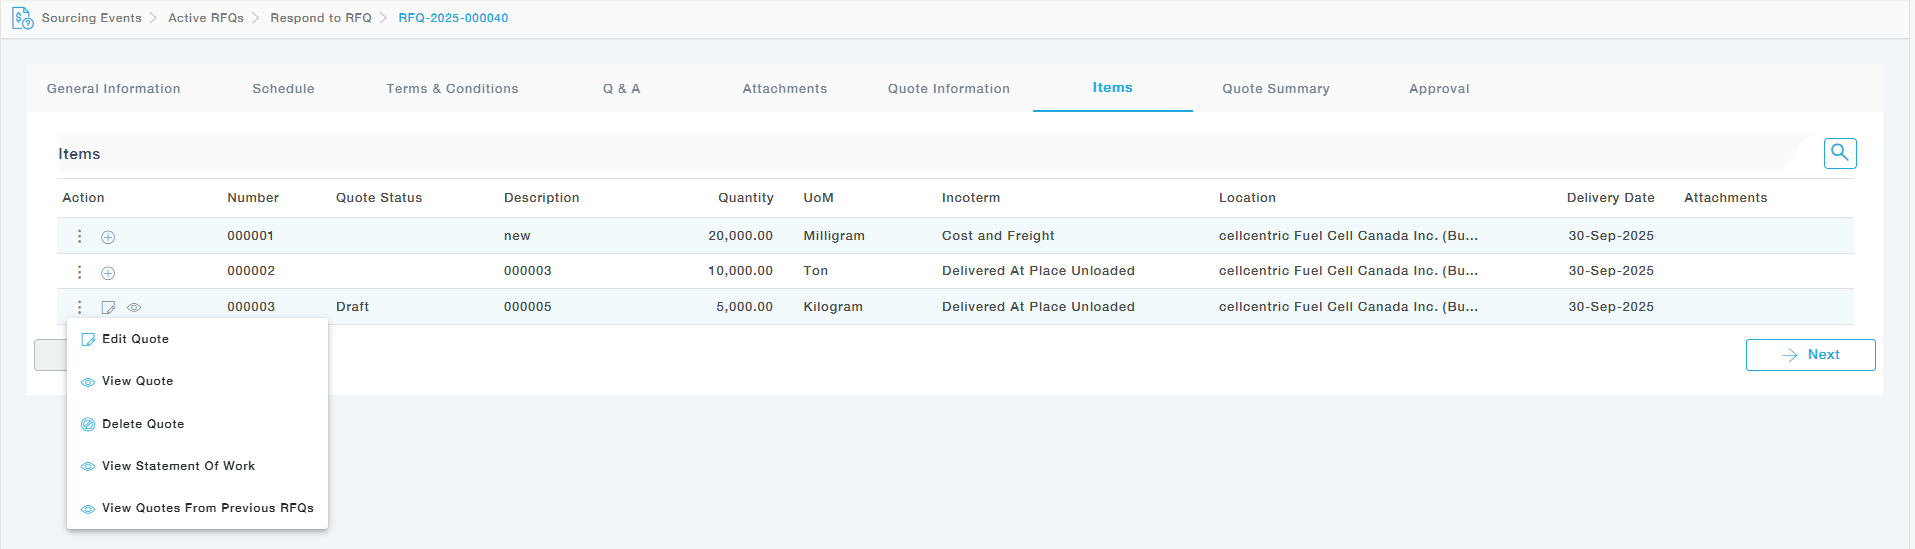This screenshot has height=549, width=1915.
Task: Open the Terms & Conditions tab
Action: (452, 89)
